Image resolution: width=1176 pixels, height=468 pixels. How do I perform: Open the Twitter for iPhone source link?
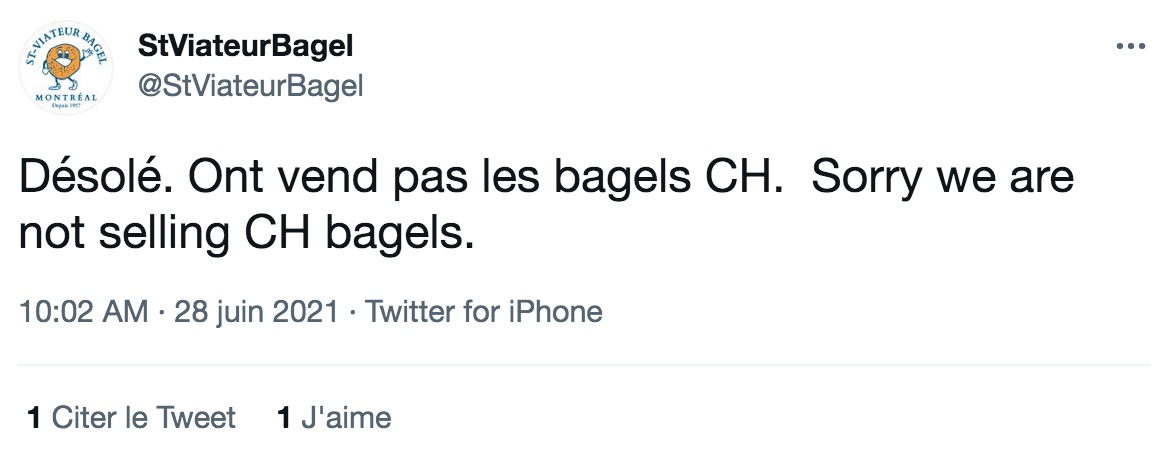coord(484,312)
